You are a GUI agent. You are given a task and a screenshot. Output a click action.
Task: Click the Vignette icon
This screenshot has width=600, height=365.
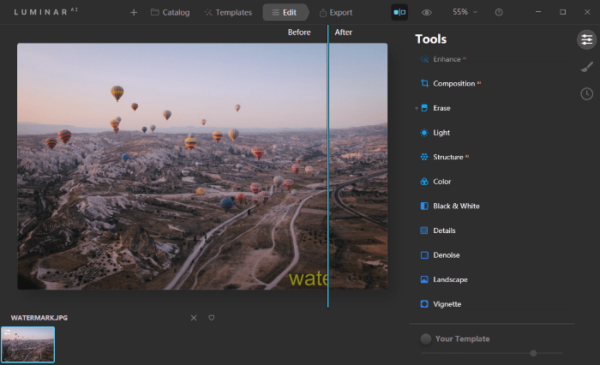(x=424, y=304)
